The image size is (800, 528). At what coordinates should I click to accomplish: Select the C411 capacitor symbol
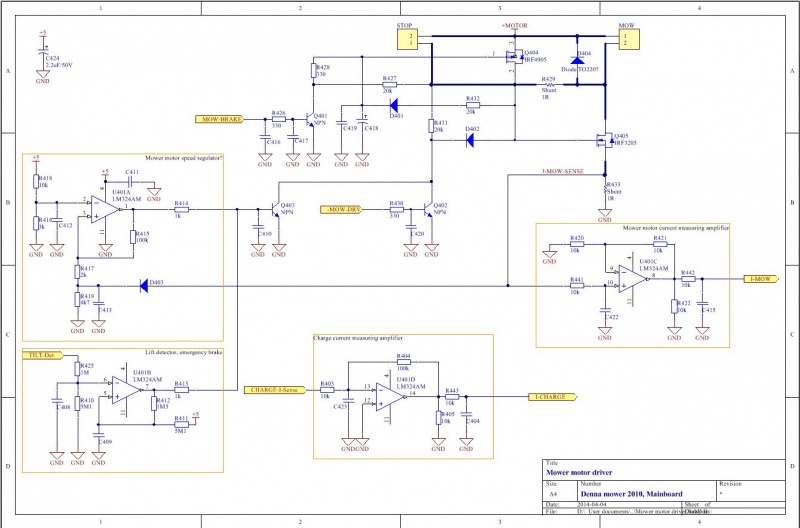130,182
